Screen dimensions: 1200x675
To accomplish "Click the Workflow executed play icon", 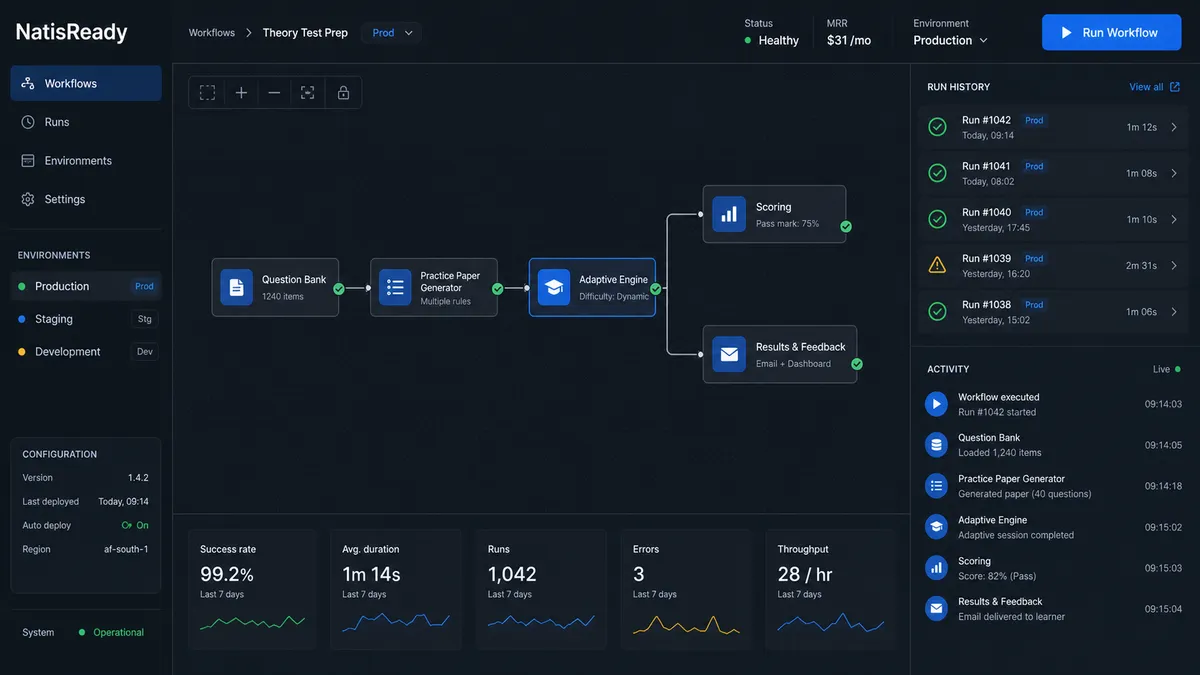I will coord(936,404).
